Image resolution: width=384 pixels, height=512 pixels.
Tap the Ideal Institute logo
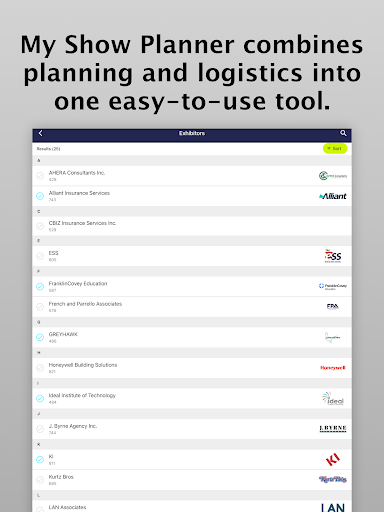point(333,398)
